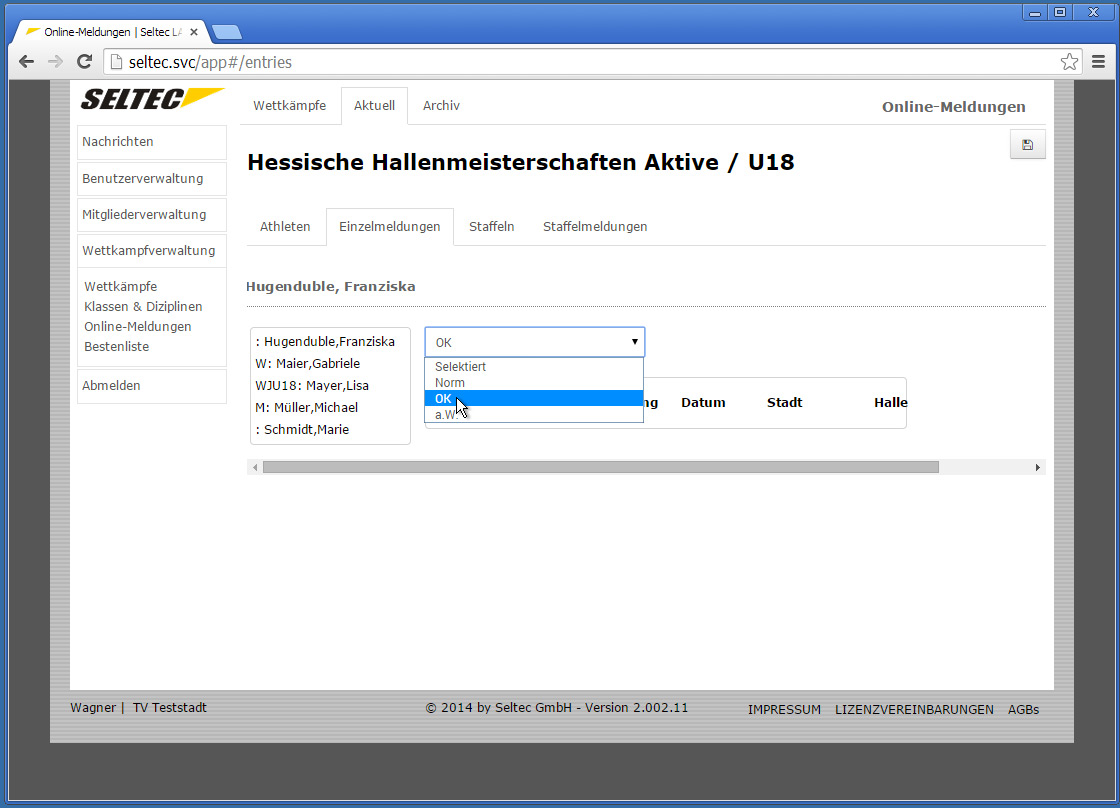The height and width of the screenshot is (808, 1120).
Task: Bookmark page with the star icon
Action: coord(1069,62)
